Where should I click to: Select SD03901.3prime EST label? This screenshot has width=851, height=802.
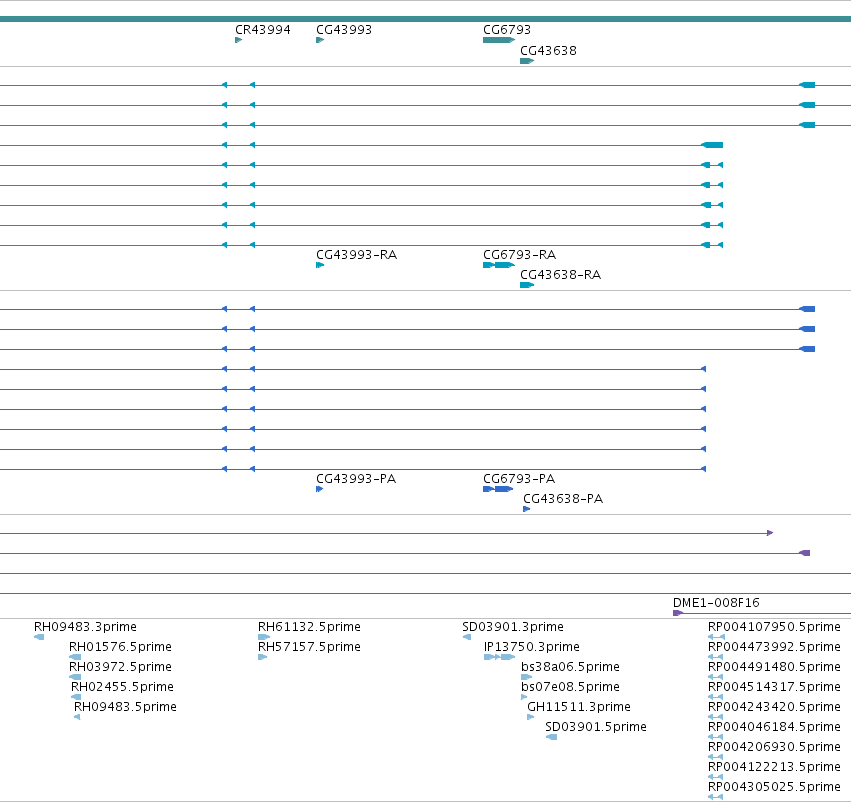pos(513,627)
